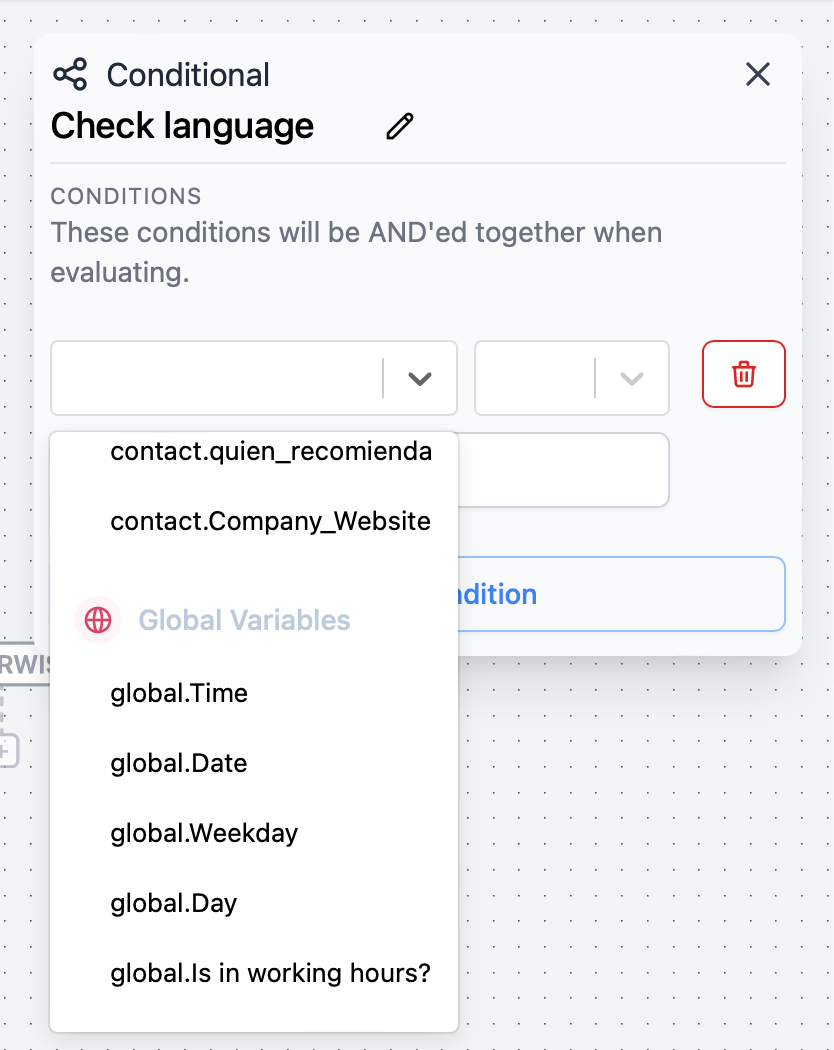Screen dimensions: 834x1050
Task: Select global.Time variable
Action: tap(179, 693)
